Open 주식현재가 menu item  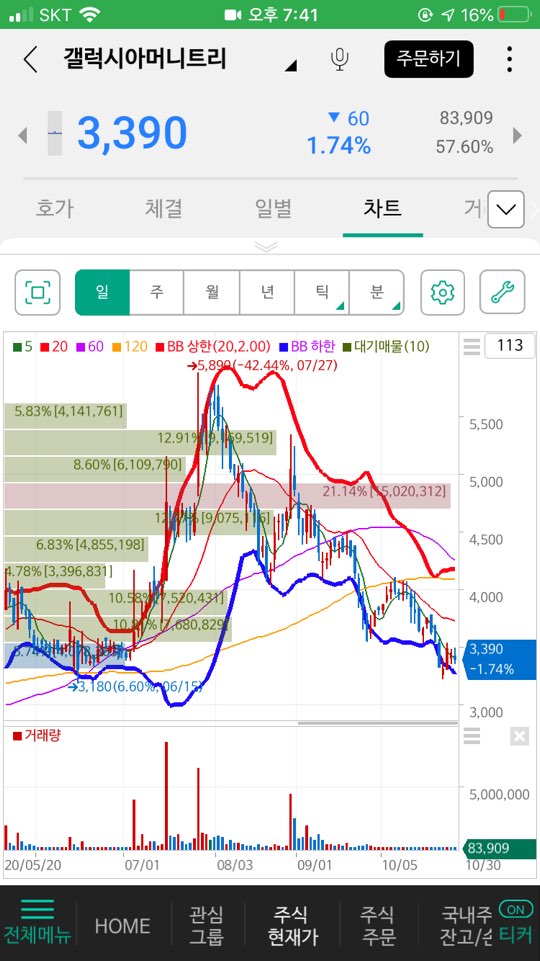point(293,925)
